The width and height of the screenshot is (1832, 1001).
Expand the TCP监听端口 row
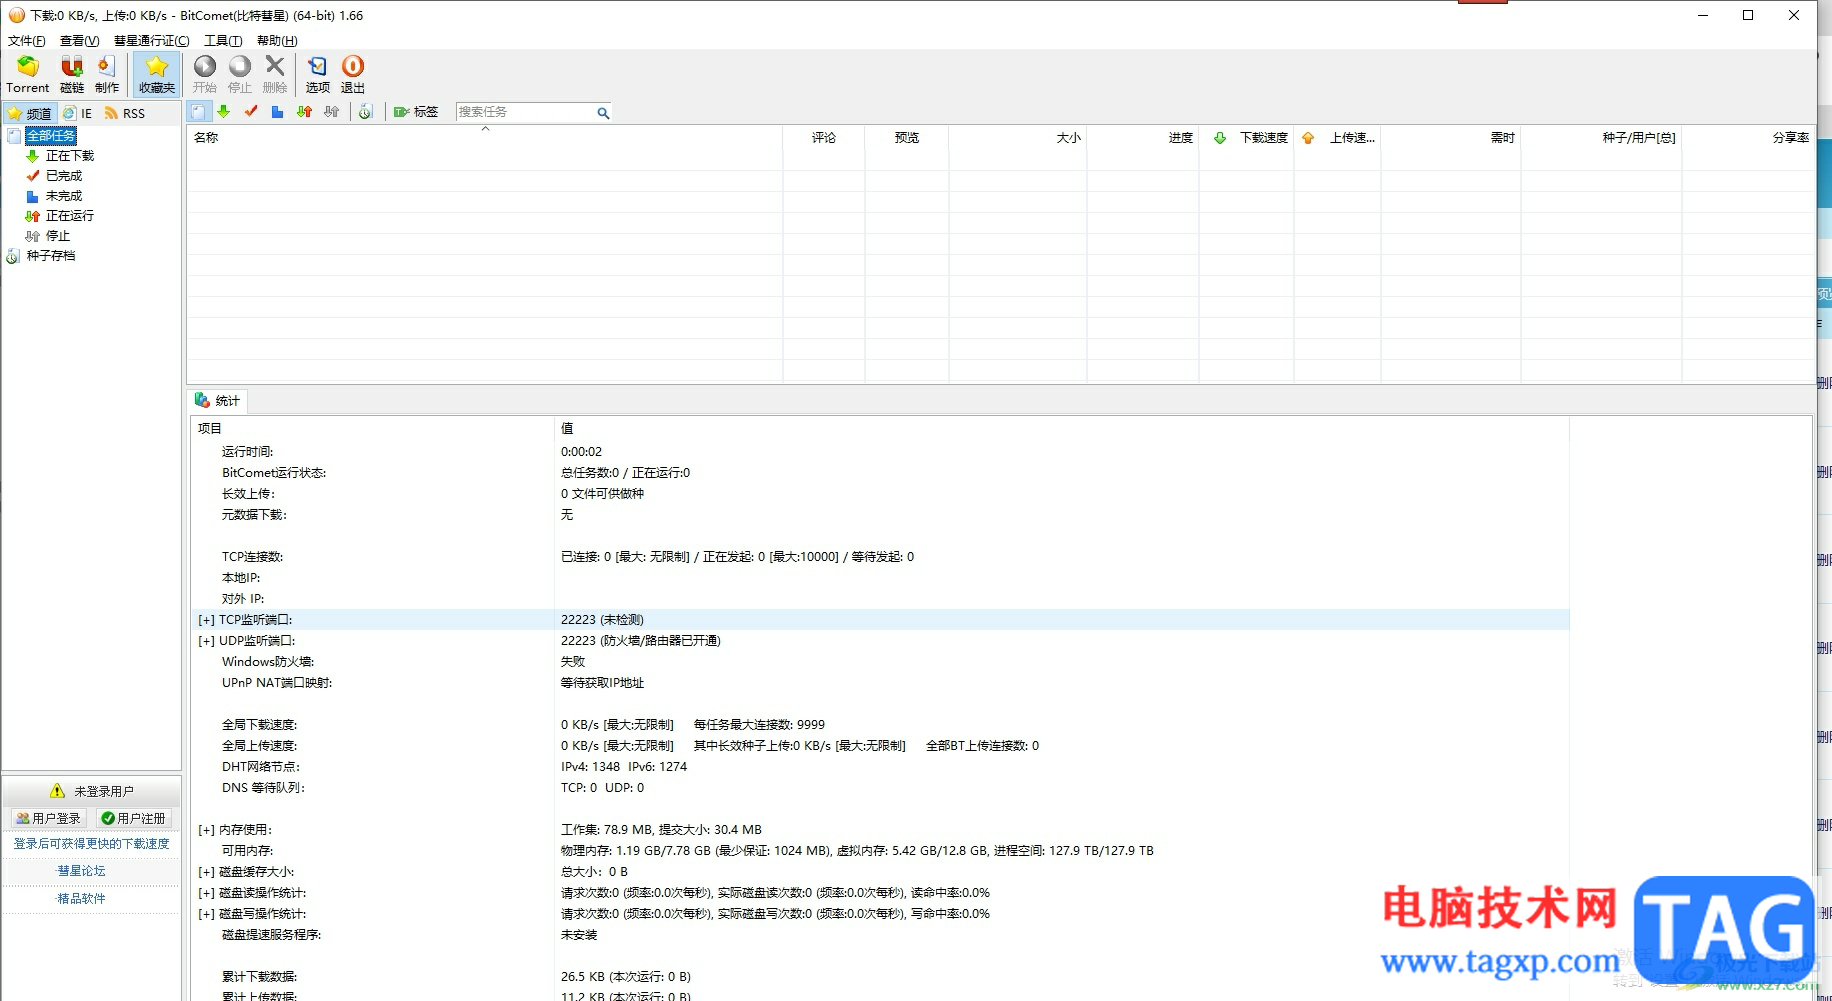206,621
